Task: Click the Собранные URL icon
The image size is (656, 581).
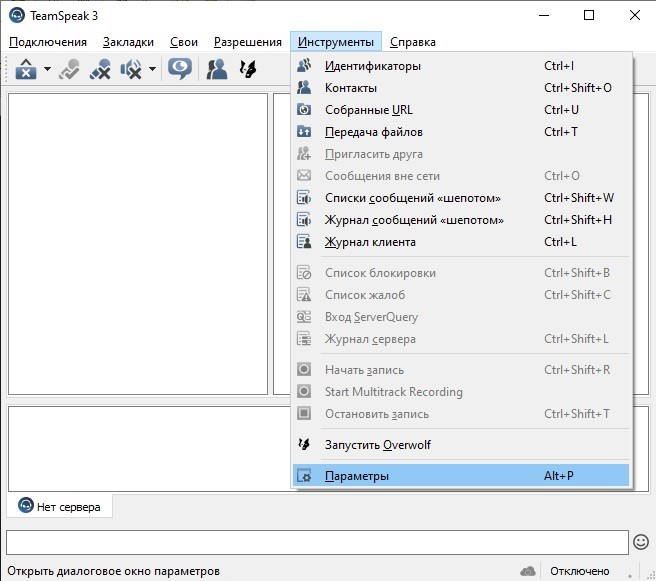Action: [304, 110]
